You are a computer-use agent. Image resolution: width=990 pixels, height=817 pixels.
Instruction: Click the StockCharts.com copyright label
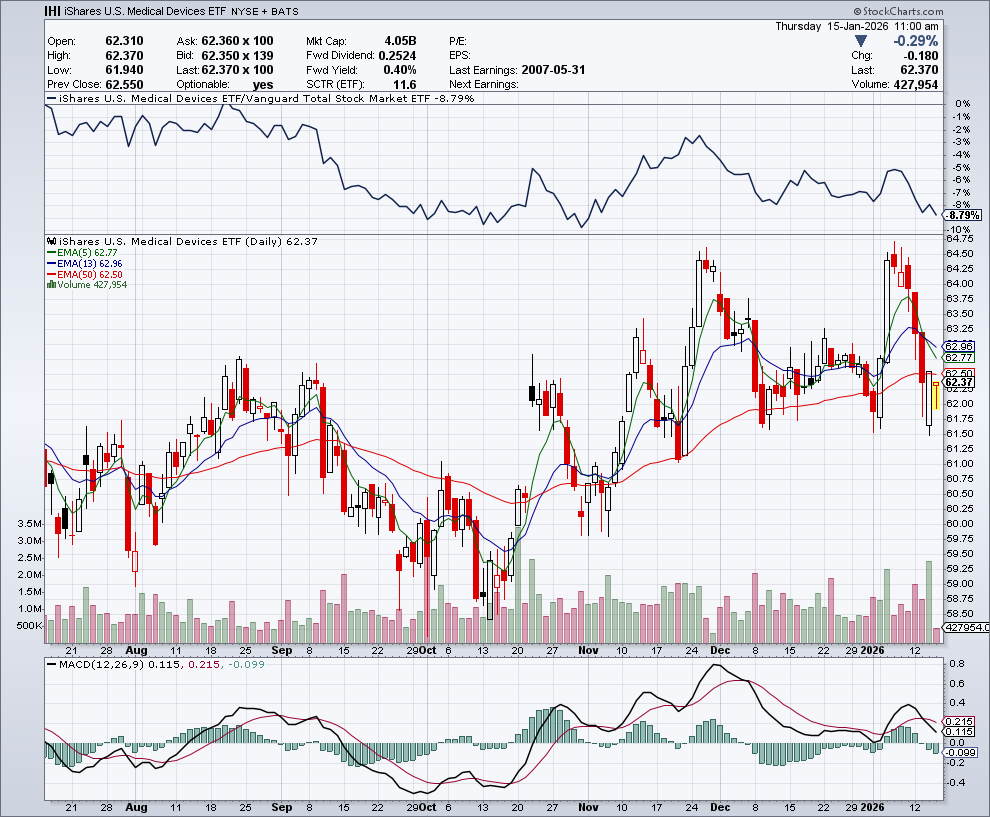click(898, 11)
